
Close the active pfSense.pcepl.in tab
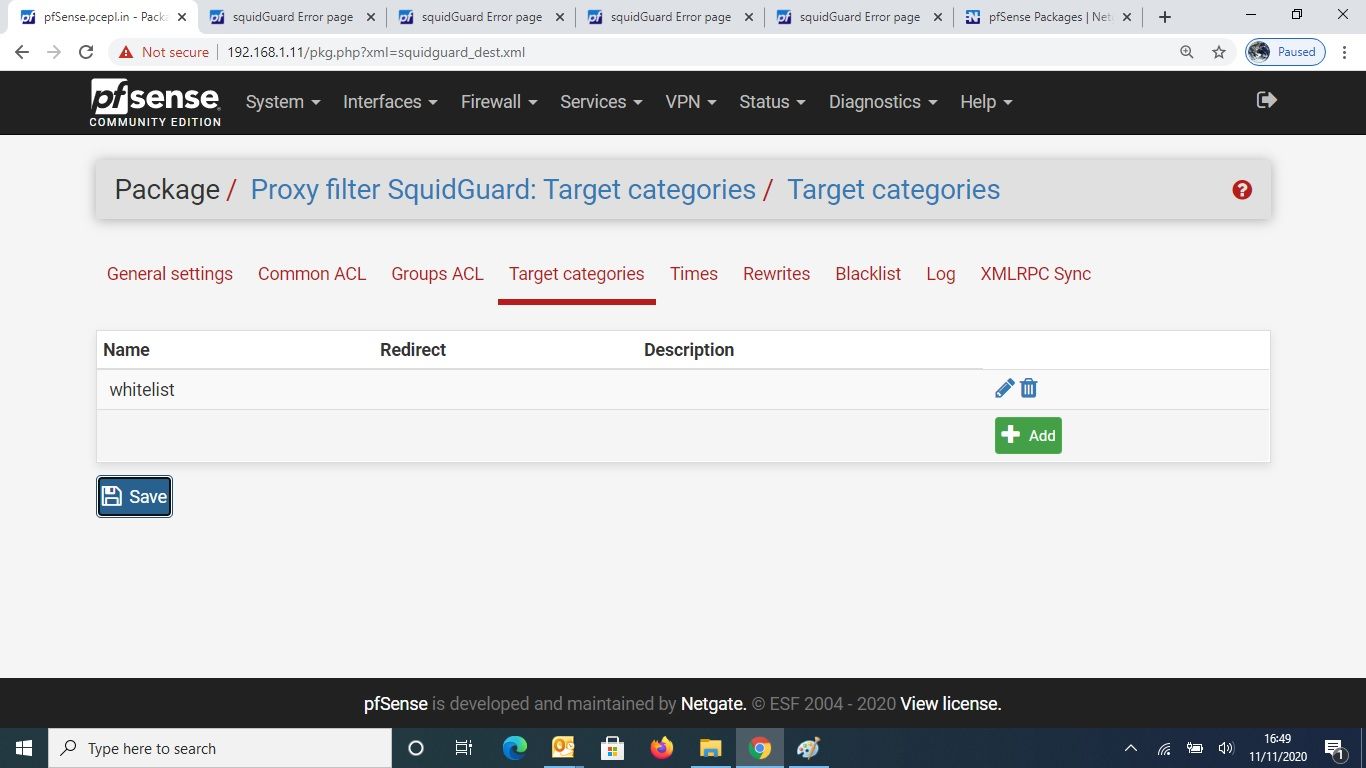[182, 17]
